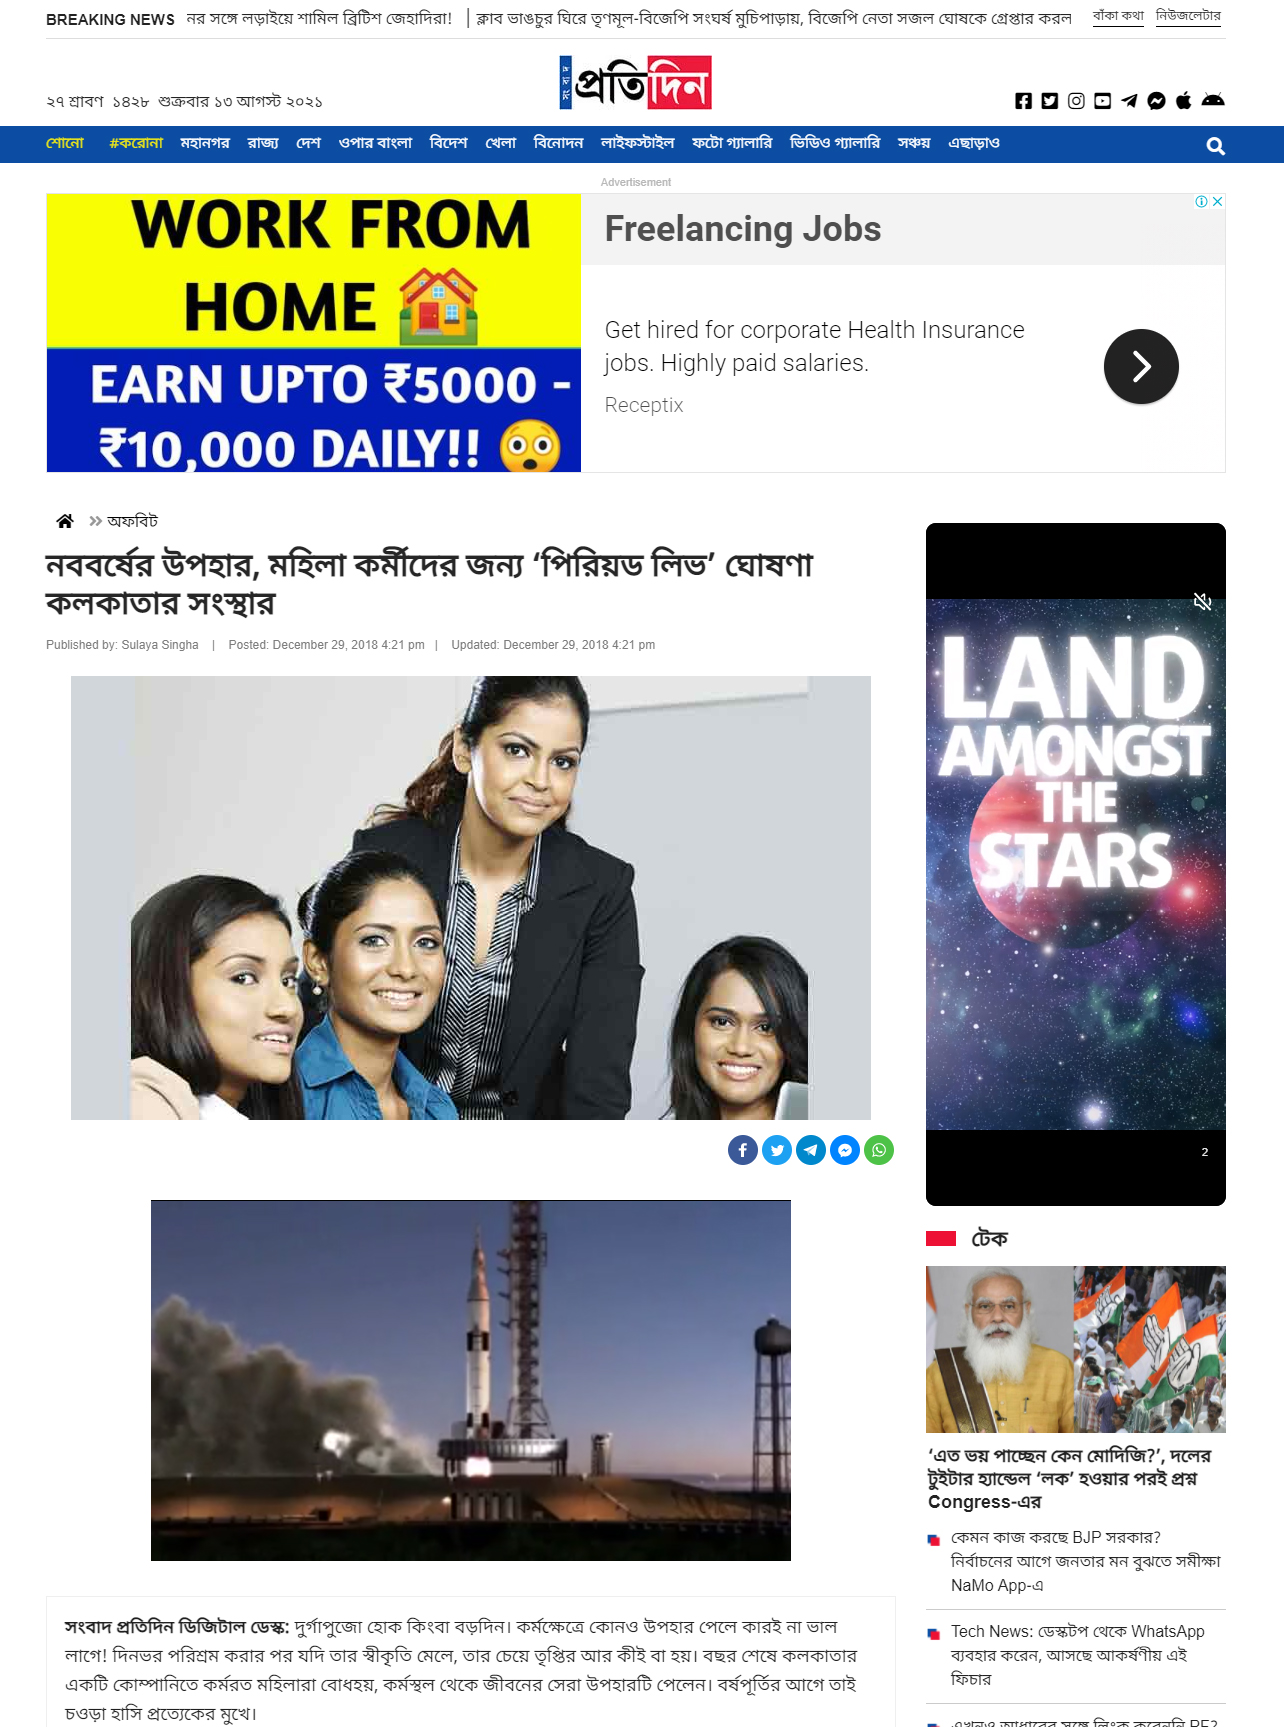The height and width of the screenshot is (1727, 1284).
Task: Open the এছাড়াও menu in the navigation bar
Action: [x=974, y=143]
